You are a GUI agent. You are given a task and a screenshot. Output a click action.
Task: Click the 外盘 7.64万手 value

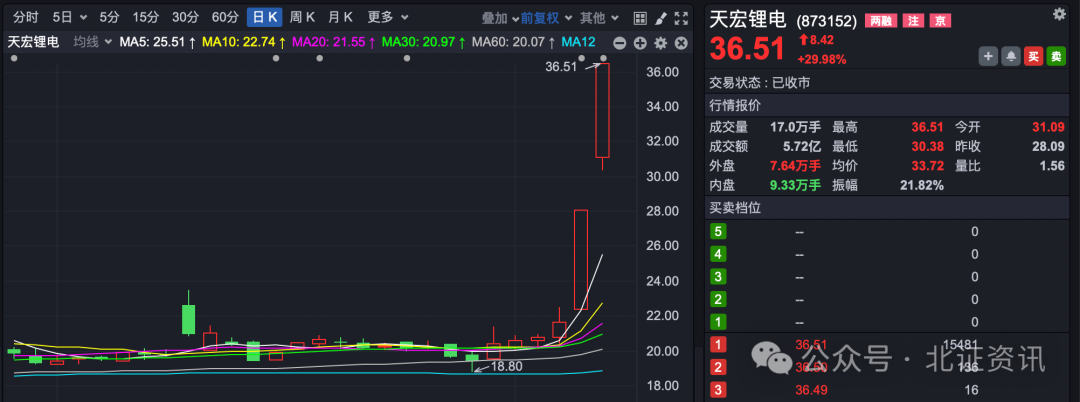pyautogui.click(x=796, y=166)
